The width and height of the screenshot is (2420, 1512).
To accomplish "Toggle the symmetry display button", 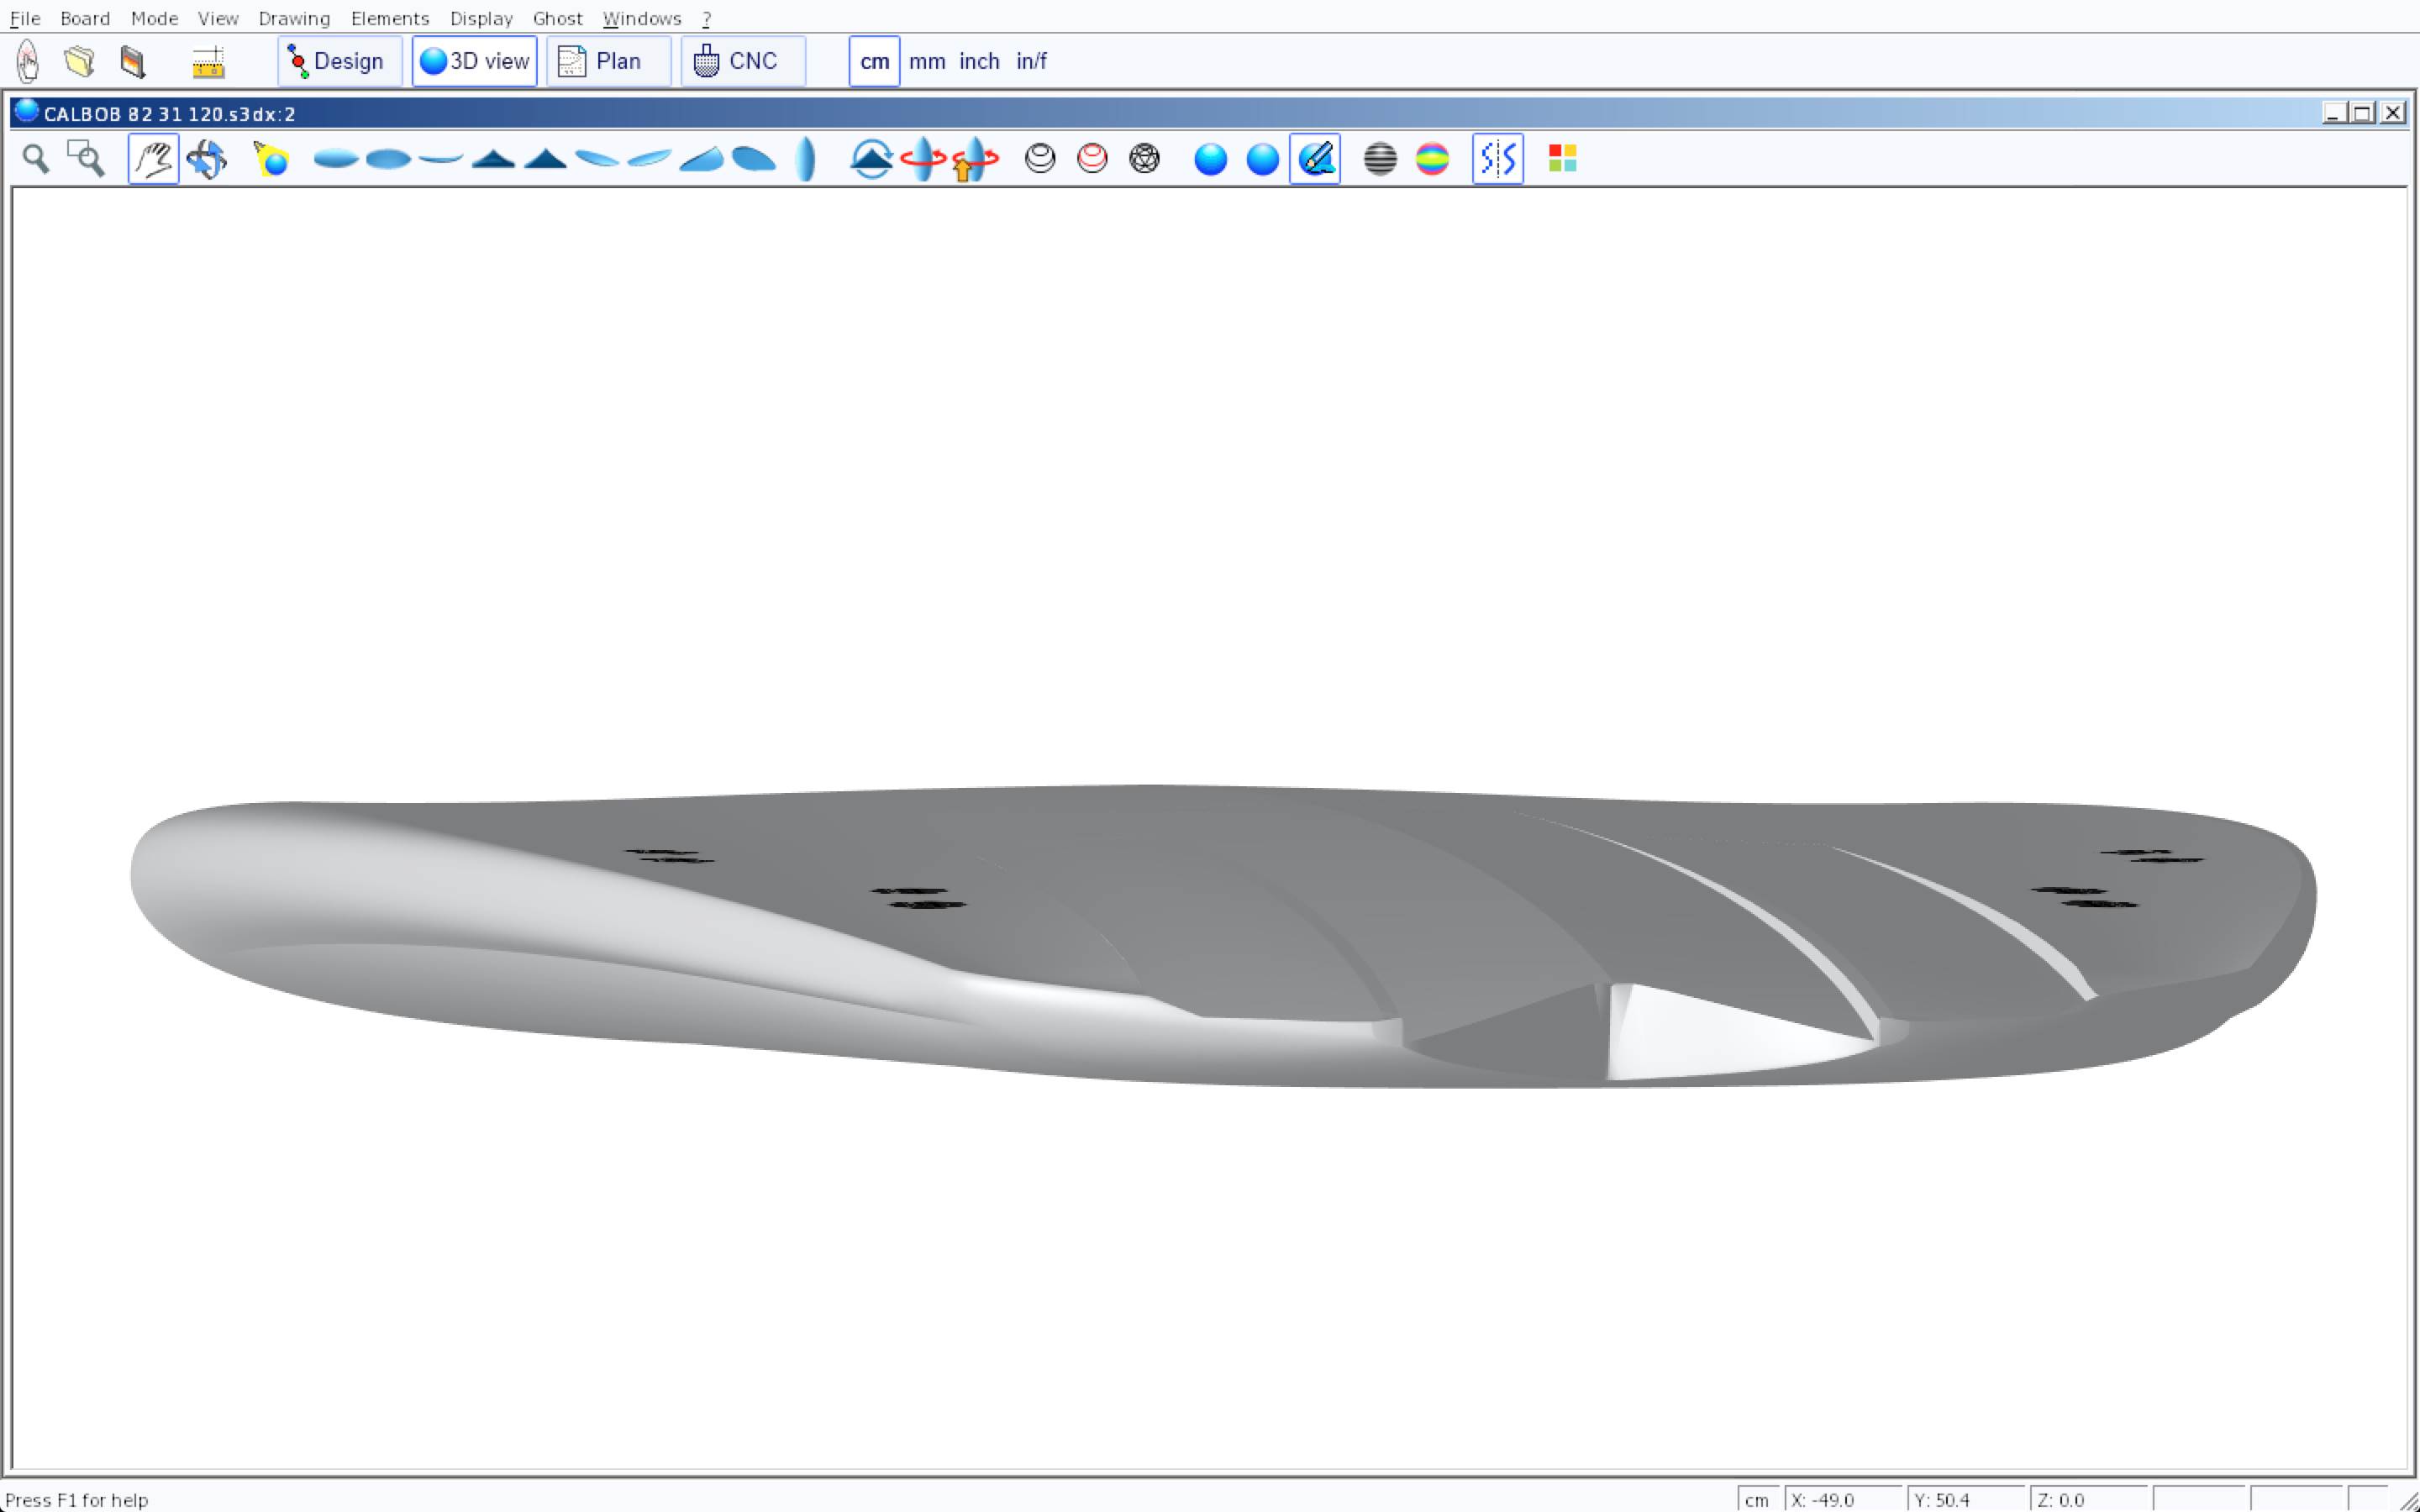I will coord(1497,159).
